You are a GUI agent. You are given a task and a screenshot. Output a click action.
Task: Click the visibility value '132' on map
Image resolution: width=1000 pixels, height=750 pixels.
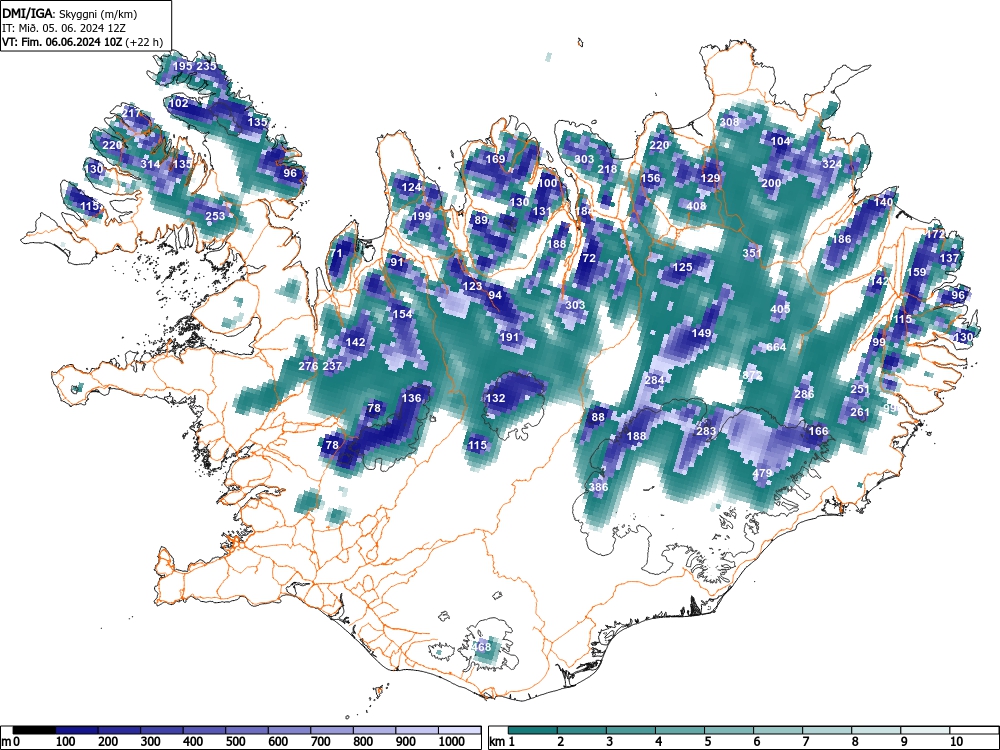(x=496, y=399)
